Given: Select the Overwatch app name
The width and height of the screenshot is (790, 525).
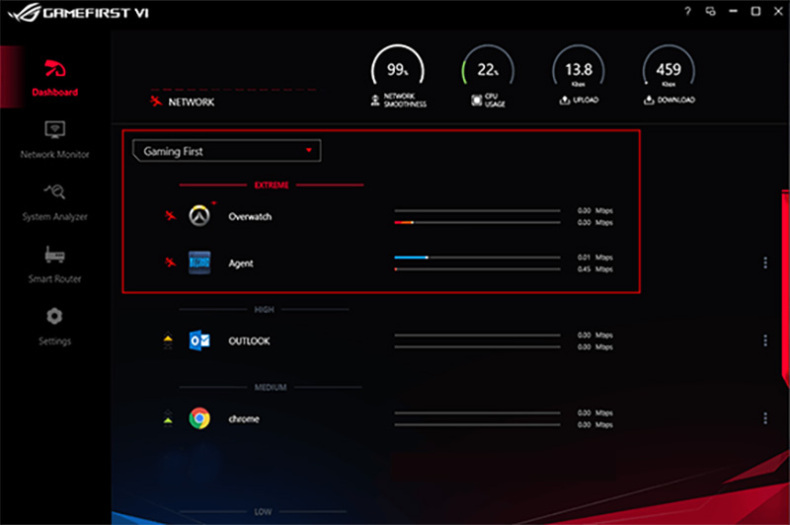Looking at the screenshot, I should click(250, 217).
